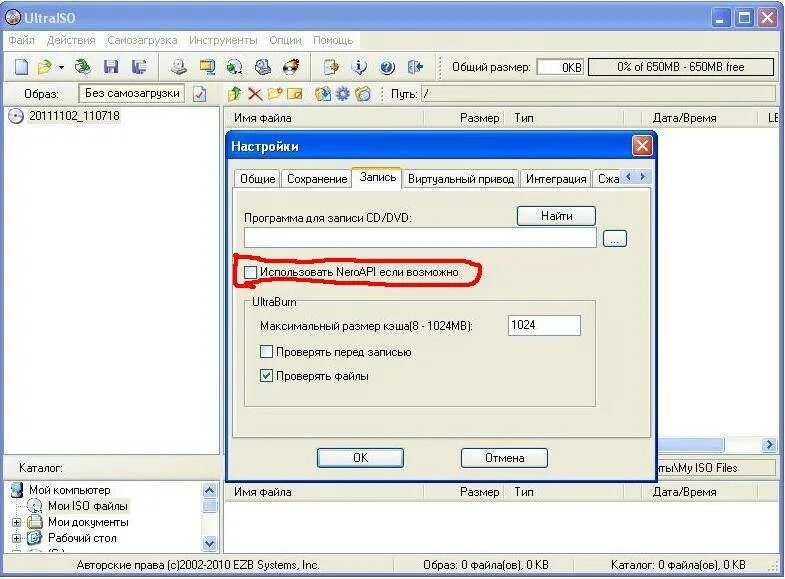
Task: Click the document with arrow toolbar icon
Action: tap(331, 67)
